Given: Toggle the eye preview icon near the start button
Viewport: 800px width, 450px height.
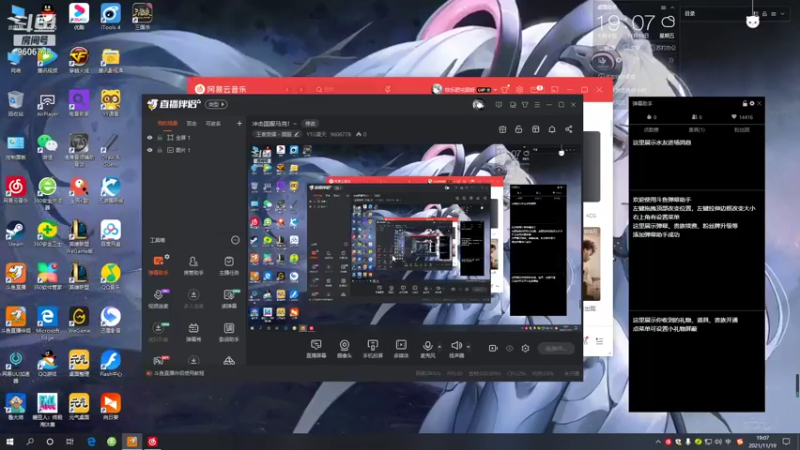Looking at the screenshot, I should coord(509,348).
